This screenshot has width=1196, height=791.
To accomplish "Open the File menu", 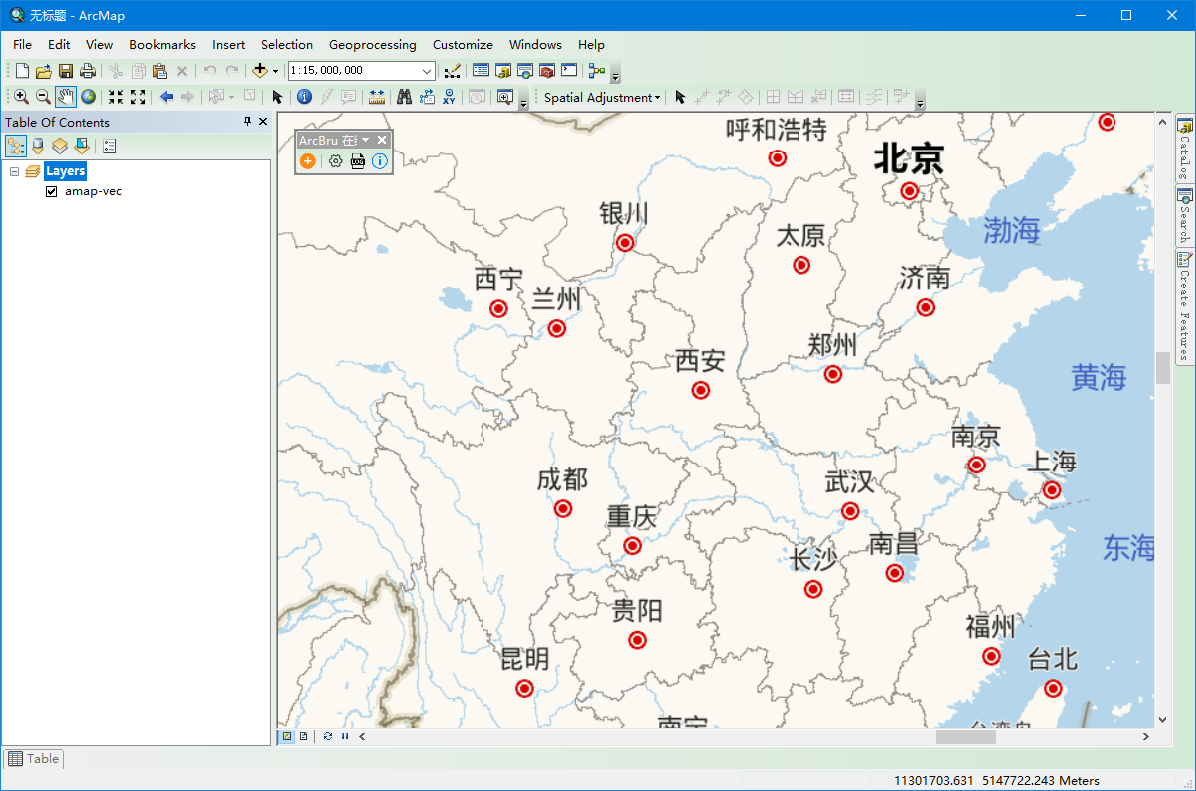I will (22, 45).
